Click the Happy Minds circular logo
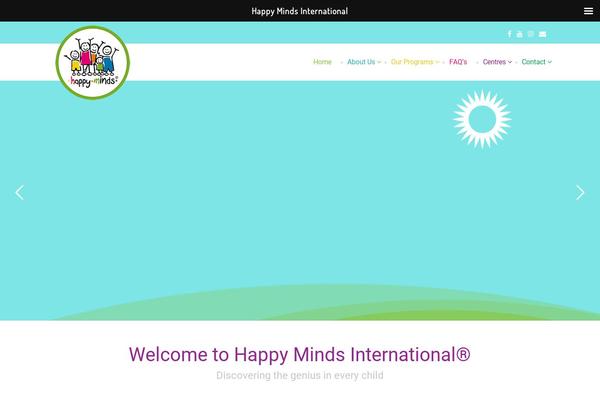600x400 pixels. point(93,63)
